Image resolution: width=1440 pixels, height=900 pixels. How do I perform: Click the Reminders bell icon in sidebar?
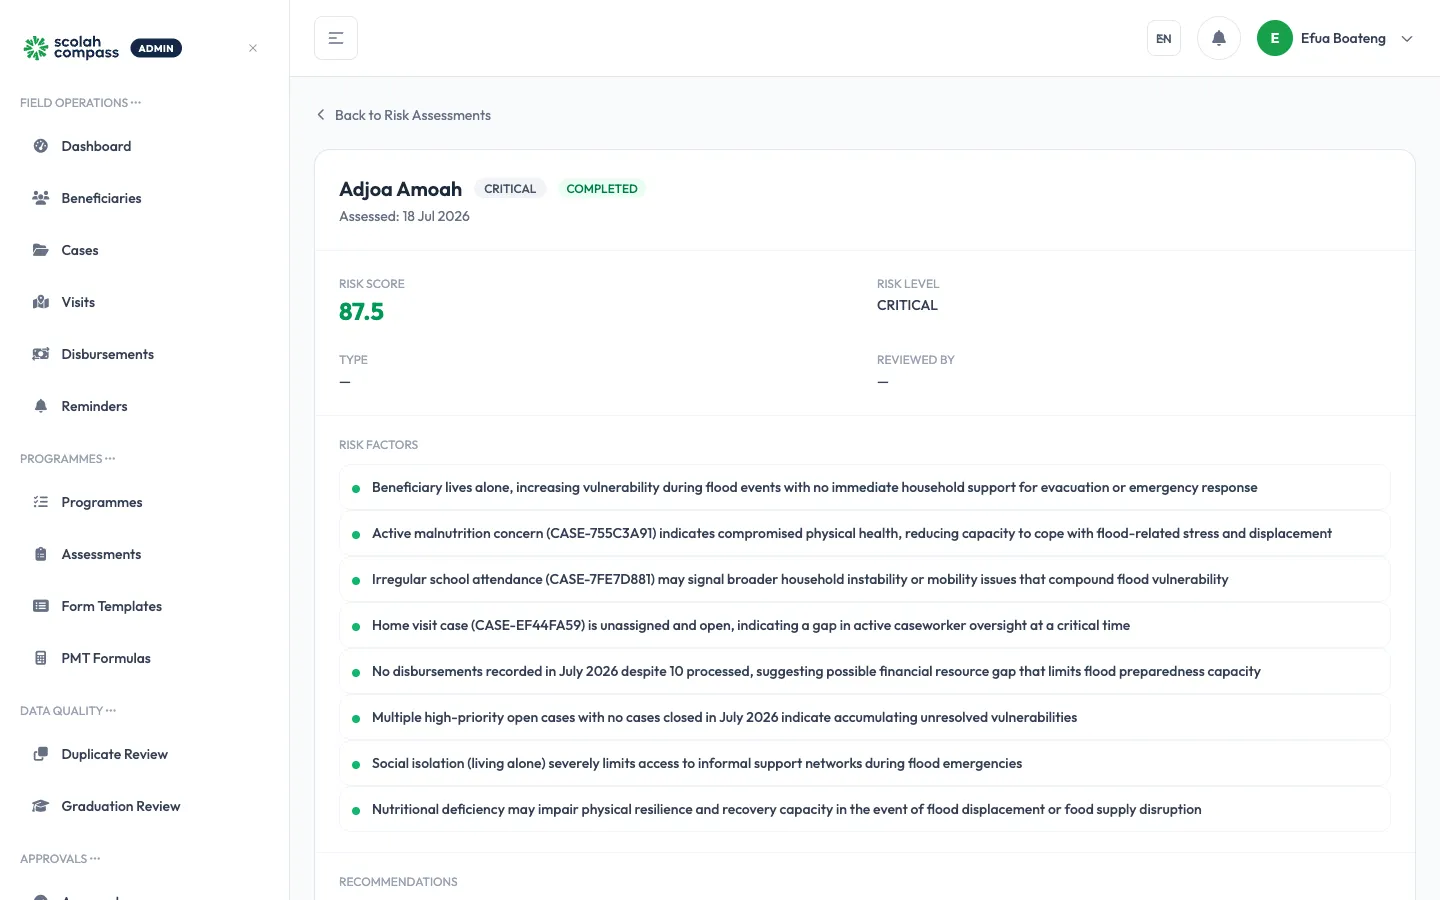(x=41, y=406)
